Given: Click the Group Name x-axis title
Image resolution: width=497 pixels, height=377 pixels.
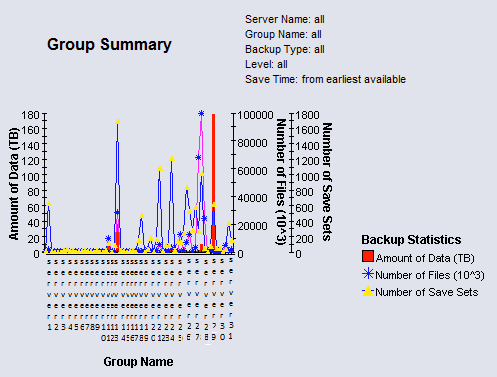Looking at the screenshot, I should click(x=138, y=362).
